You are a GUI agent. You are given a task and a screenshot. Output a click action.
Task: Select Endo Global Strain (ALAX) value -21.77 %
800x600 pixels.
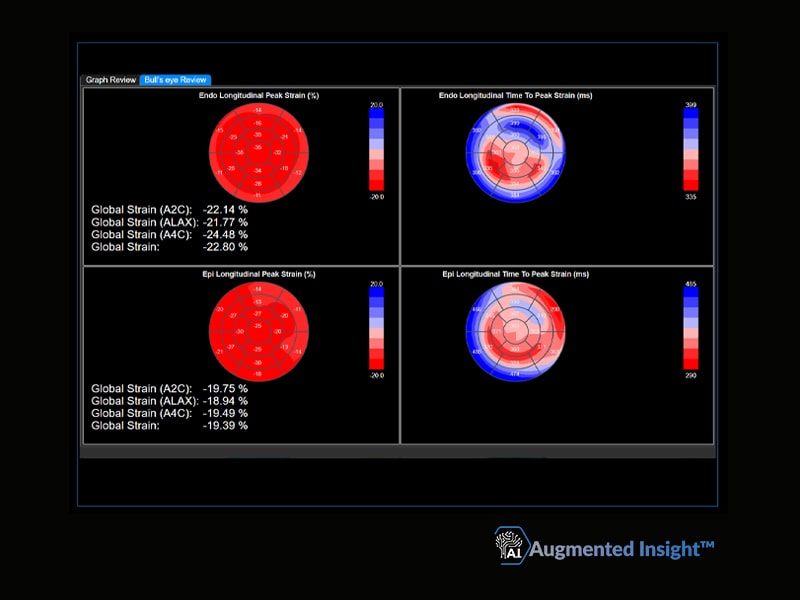coord(225,222)
